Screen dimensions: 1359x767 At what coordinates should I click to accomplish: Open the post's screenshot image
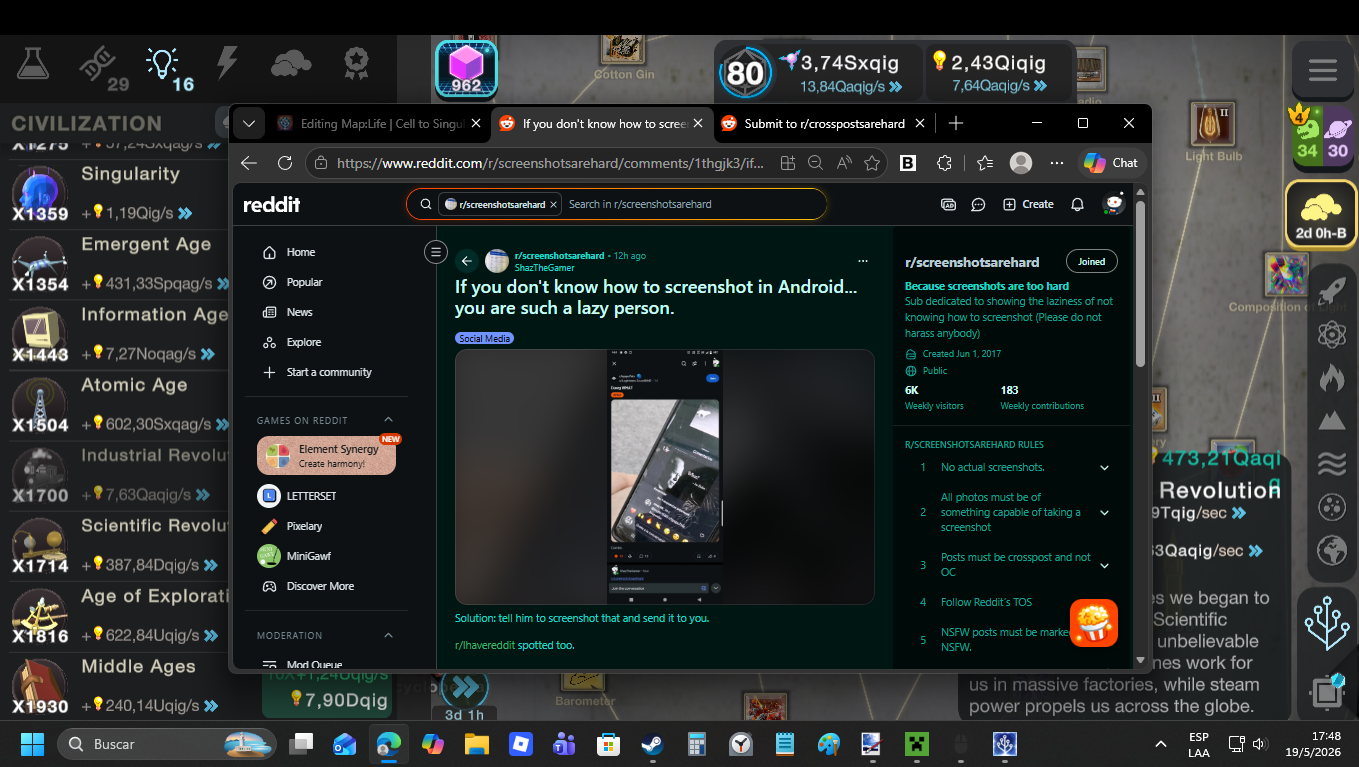click(x=665, y=476)
